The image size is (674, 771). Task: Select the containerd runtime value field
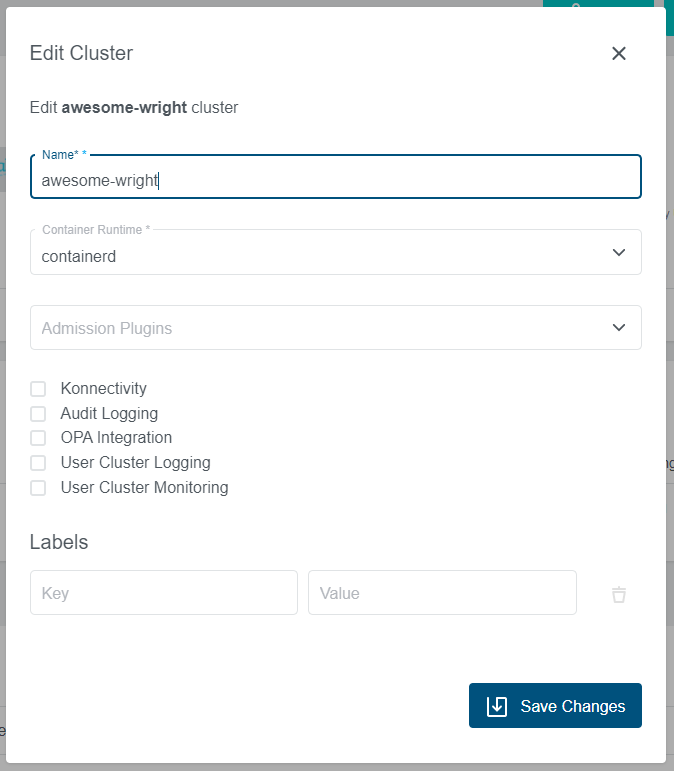pyautogui.click(x=300, y=256)
